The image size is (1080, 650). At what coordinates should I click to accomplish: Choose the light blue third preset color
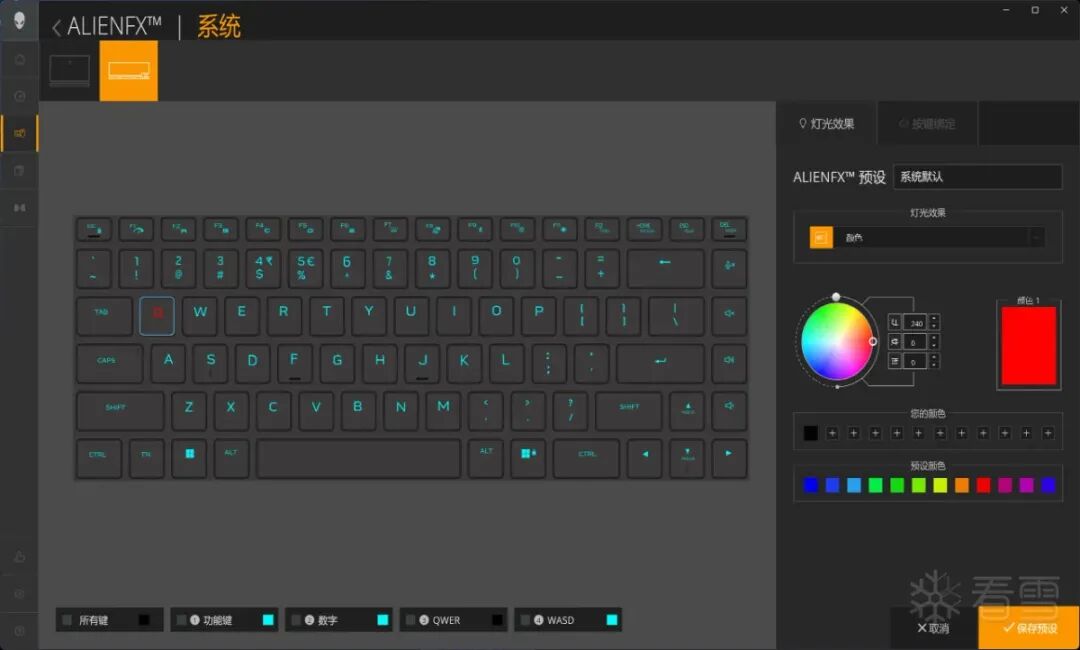[854, 485]
